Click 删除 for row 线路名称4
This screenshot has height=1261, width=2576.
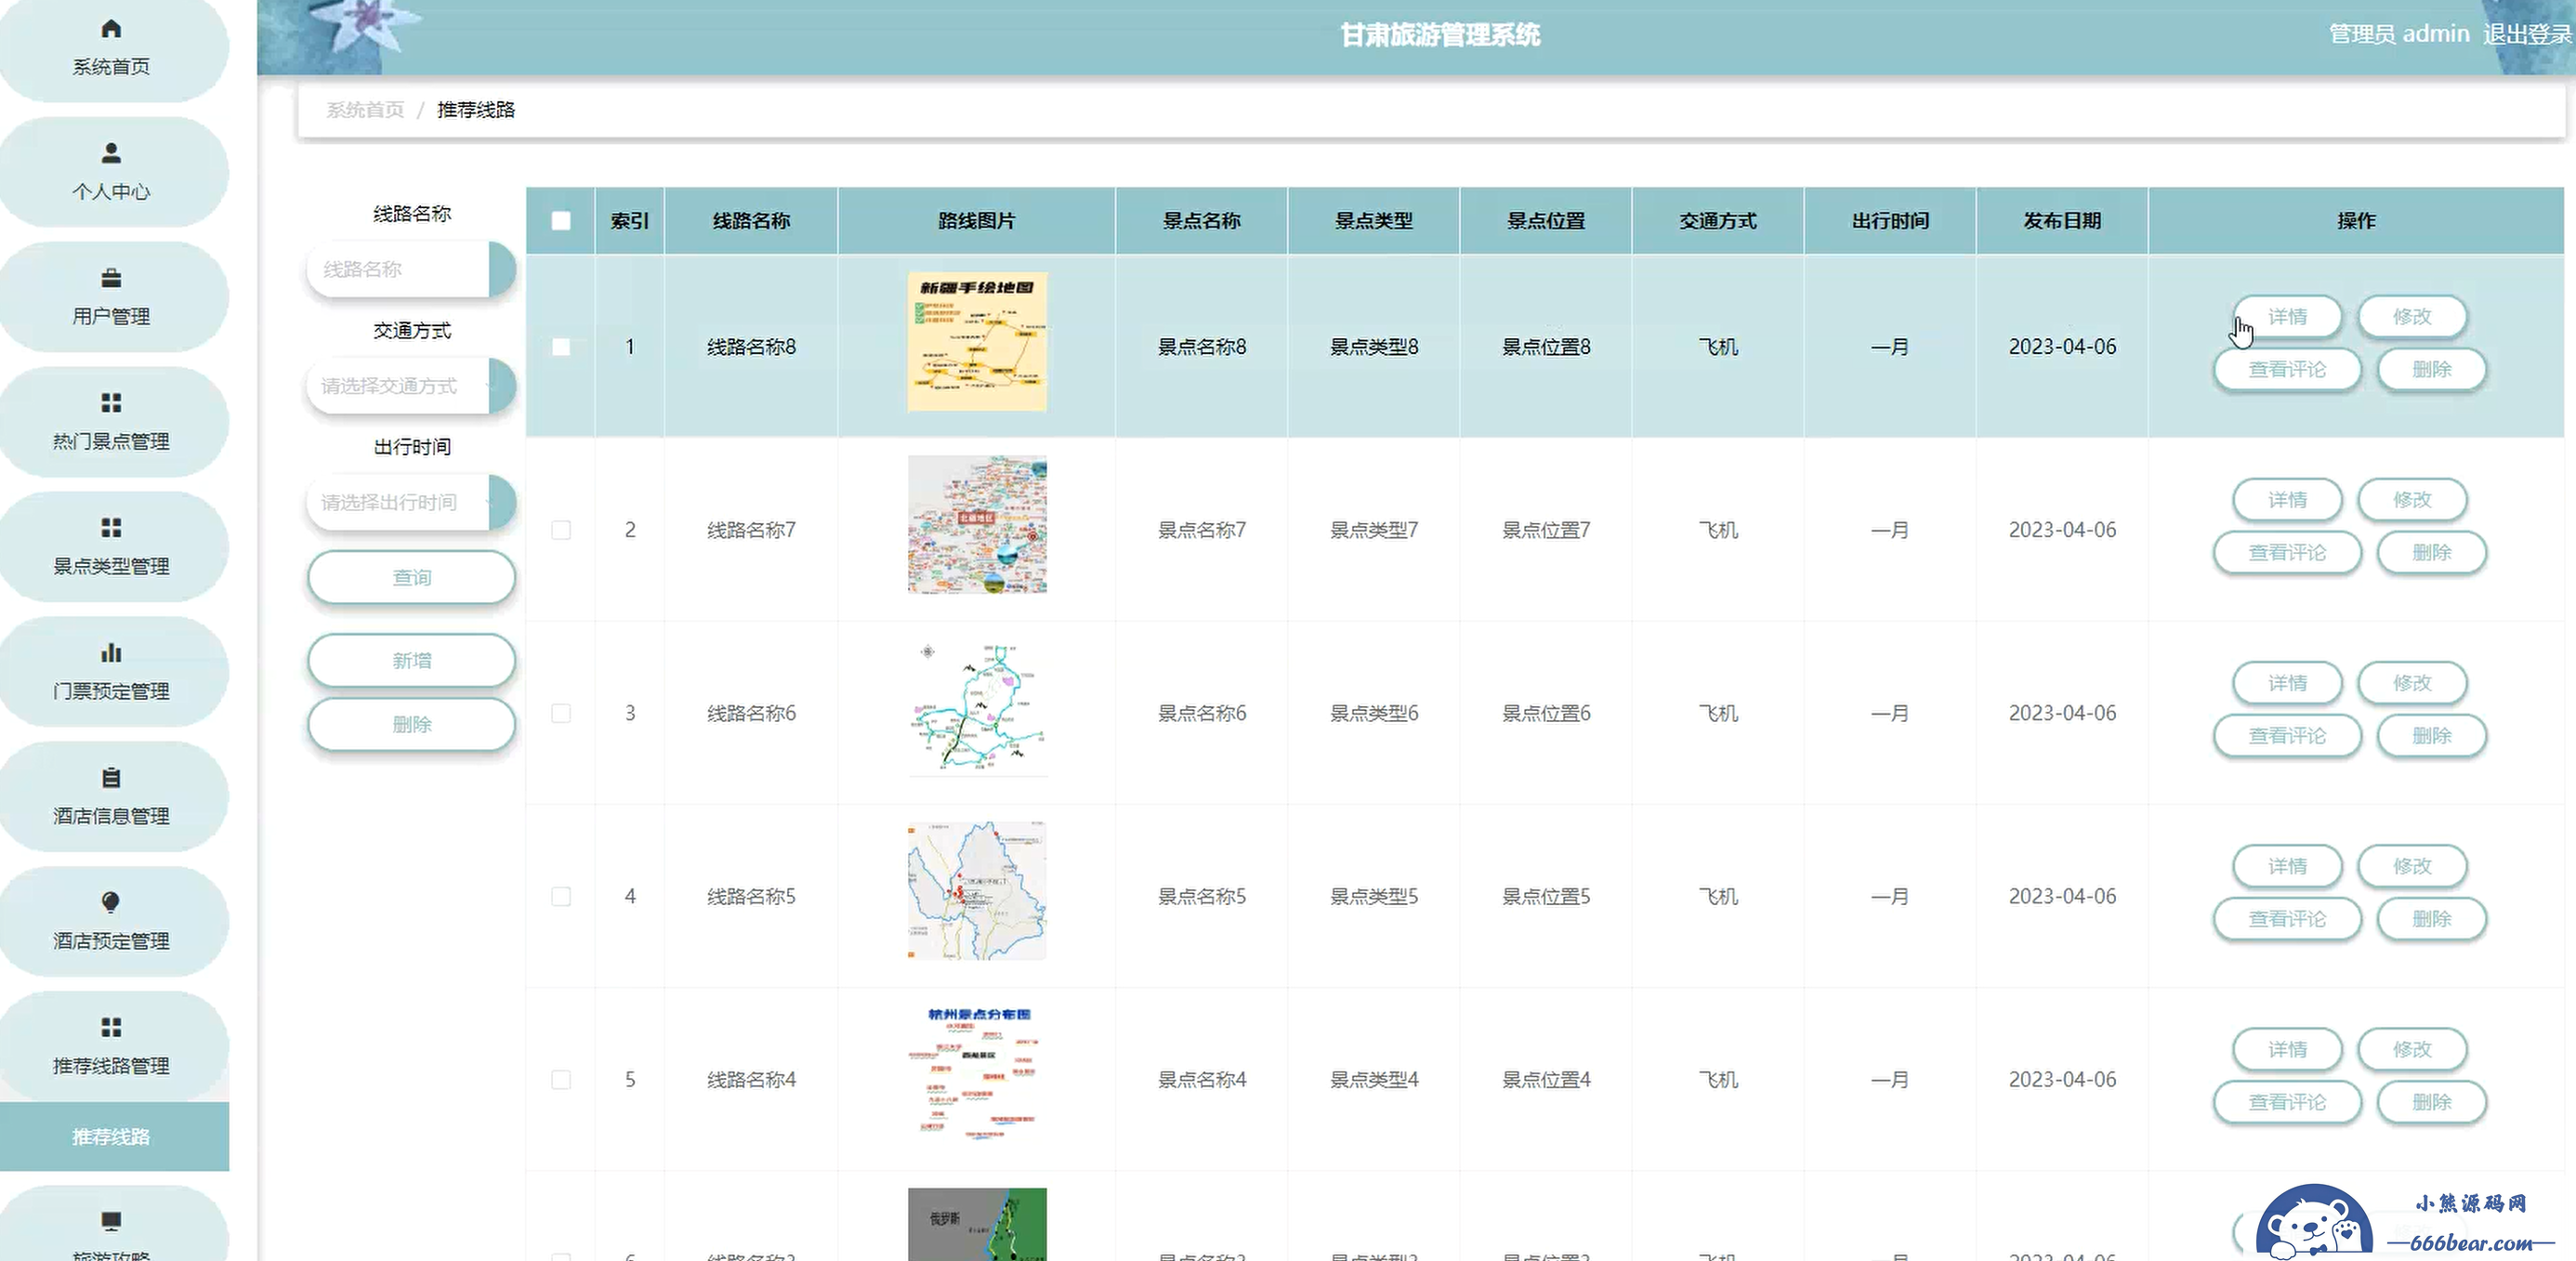click(x=2431, y=1101)
